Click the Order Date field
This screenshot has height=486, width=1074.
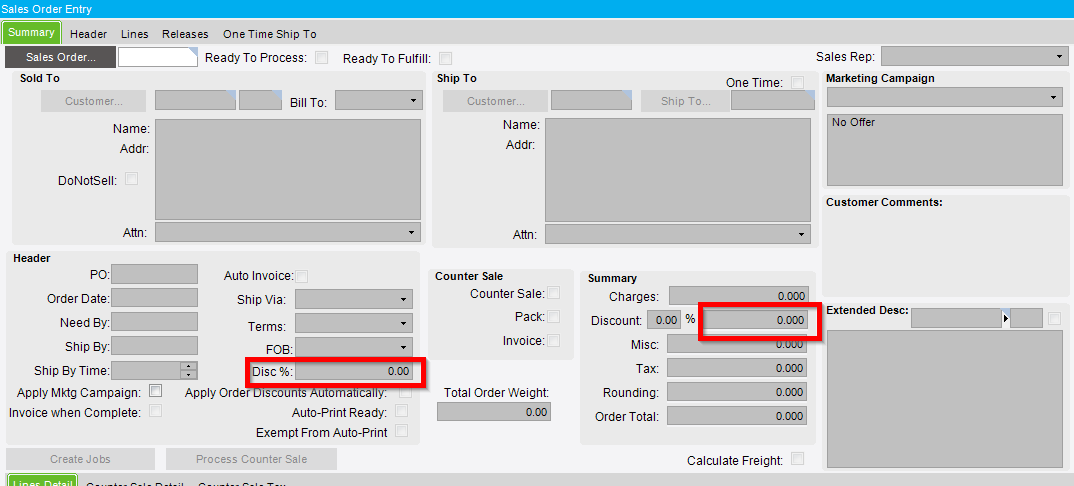tap(154, 298)
